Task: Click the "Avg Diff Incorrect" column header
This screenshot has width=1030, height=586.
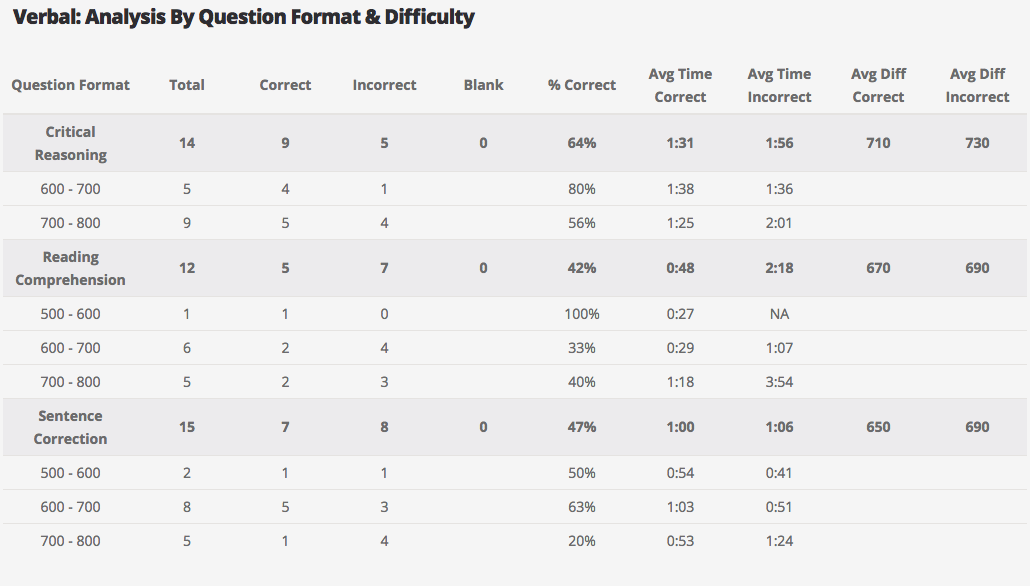Action: point(977,85)
